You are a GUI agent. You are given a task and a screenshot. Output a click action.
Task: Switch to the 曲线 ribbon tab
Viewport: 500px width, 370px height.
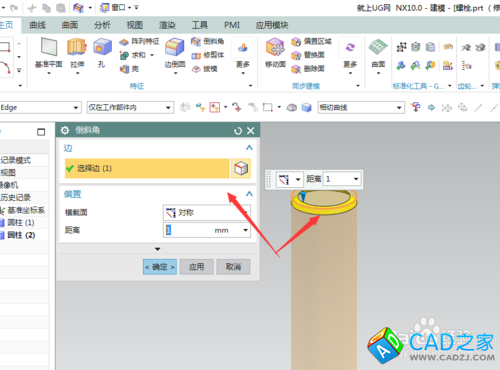[37, 25]
